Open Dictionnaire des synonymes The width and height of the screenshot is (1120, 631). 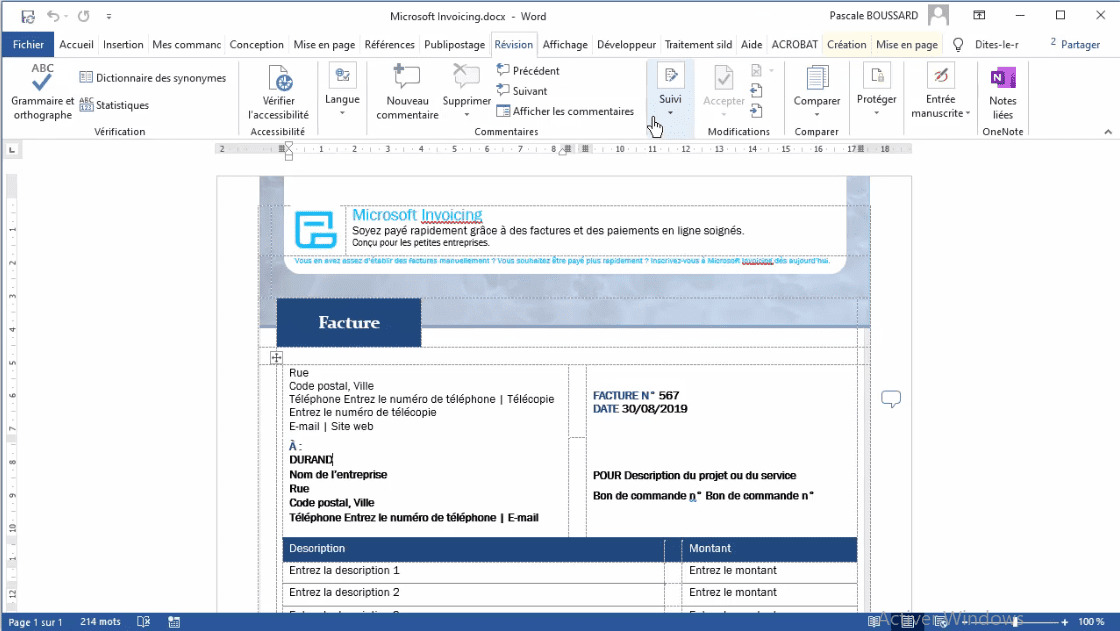tap(153, 78)
